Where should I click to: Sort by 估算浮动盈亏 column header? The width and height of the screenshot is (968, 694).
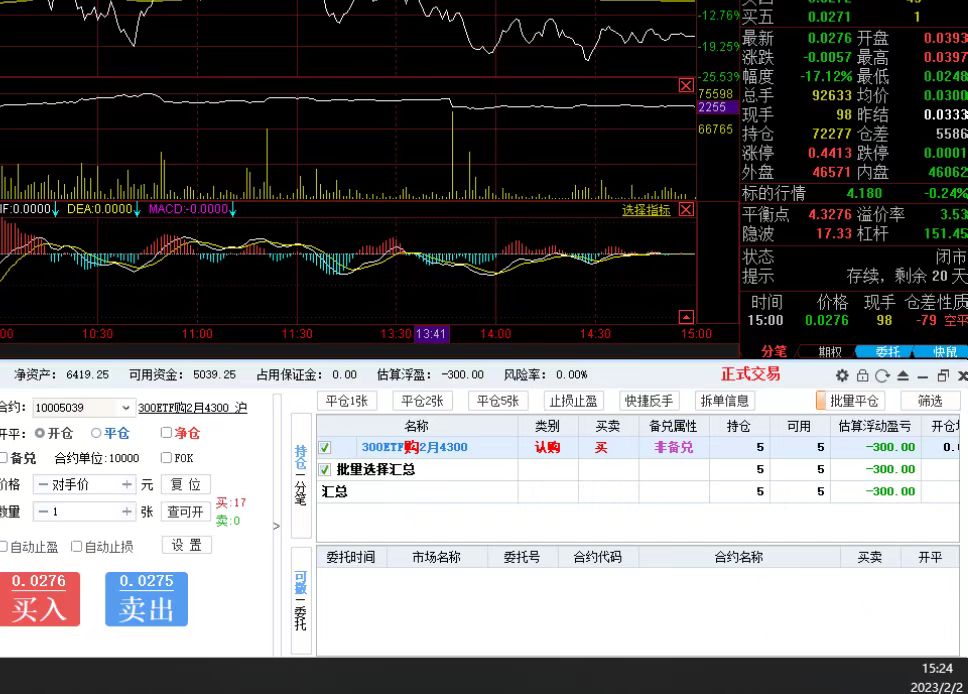[875, 425]
